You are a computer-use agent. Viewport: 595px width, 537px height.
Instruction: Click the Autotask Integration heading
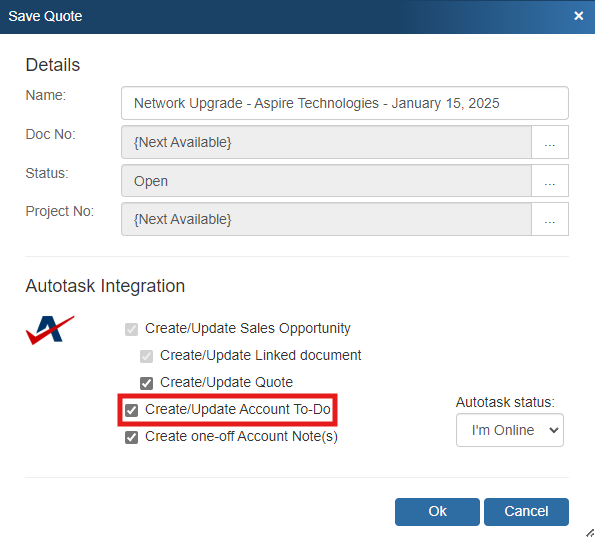tap(105, 286)
